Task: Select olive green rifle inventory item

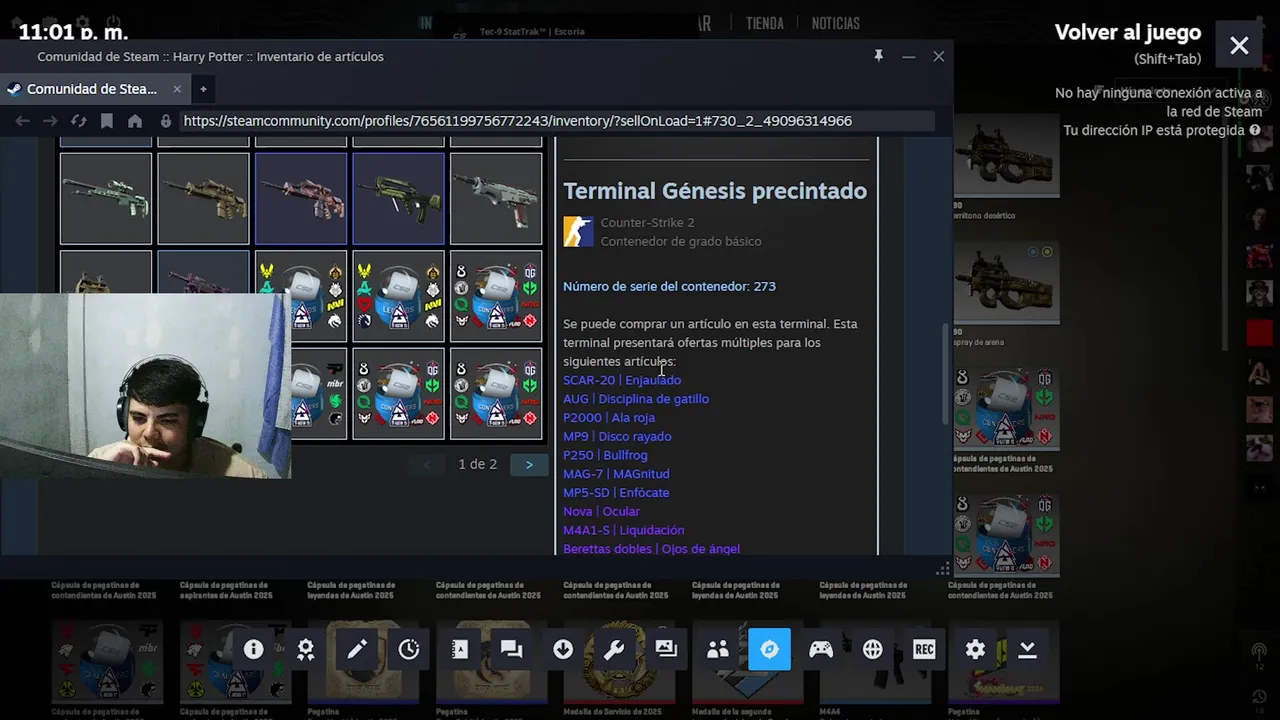Action: coord(398,198)
